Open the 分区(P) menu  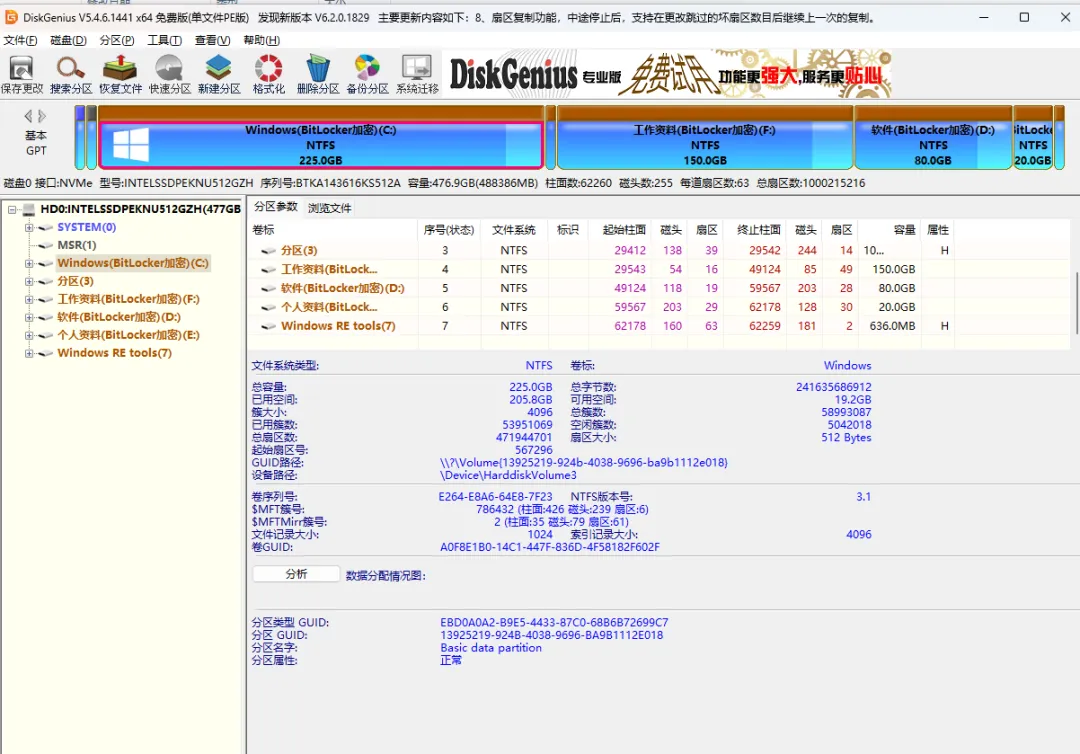click(117, 41)
